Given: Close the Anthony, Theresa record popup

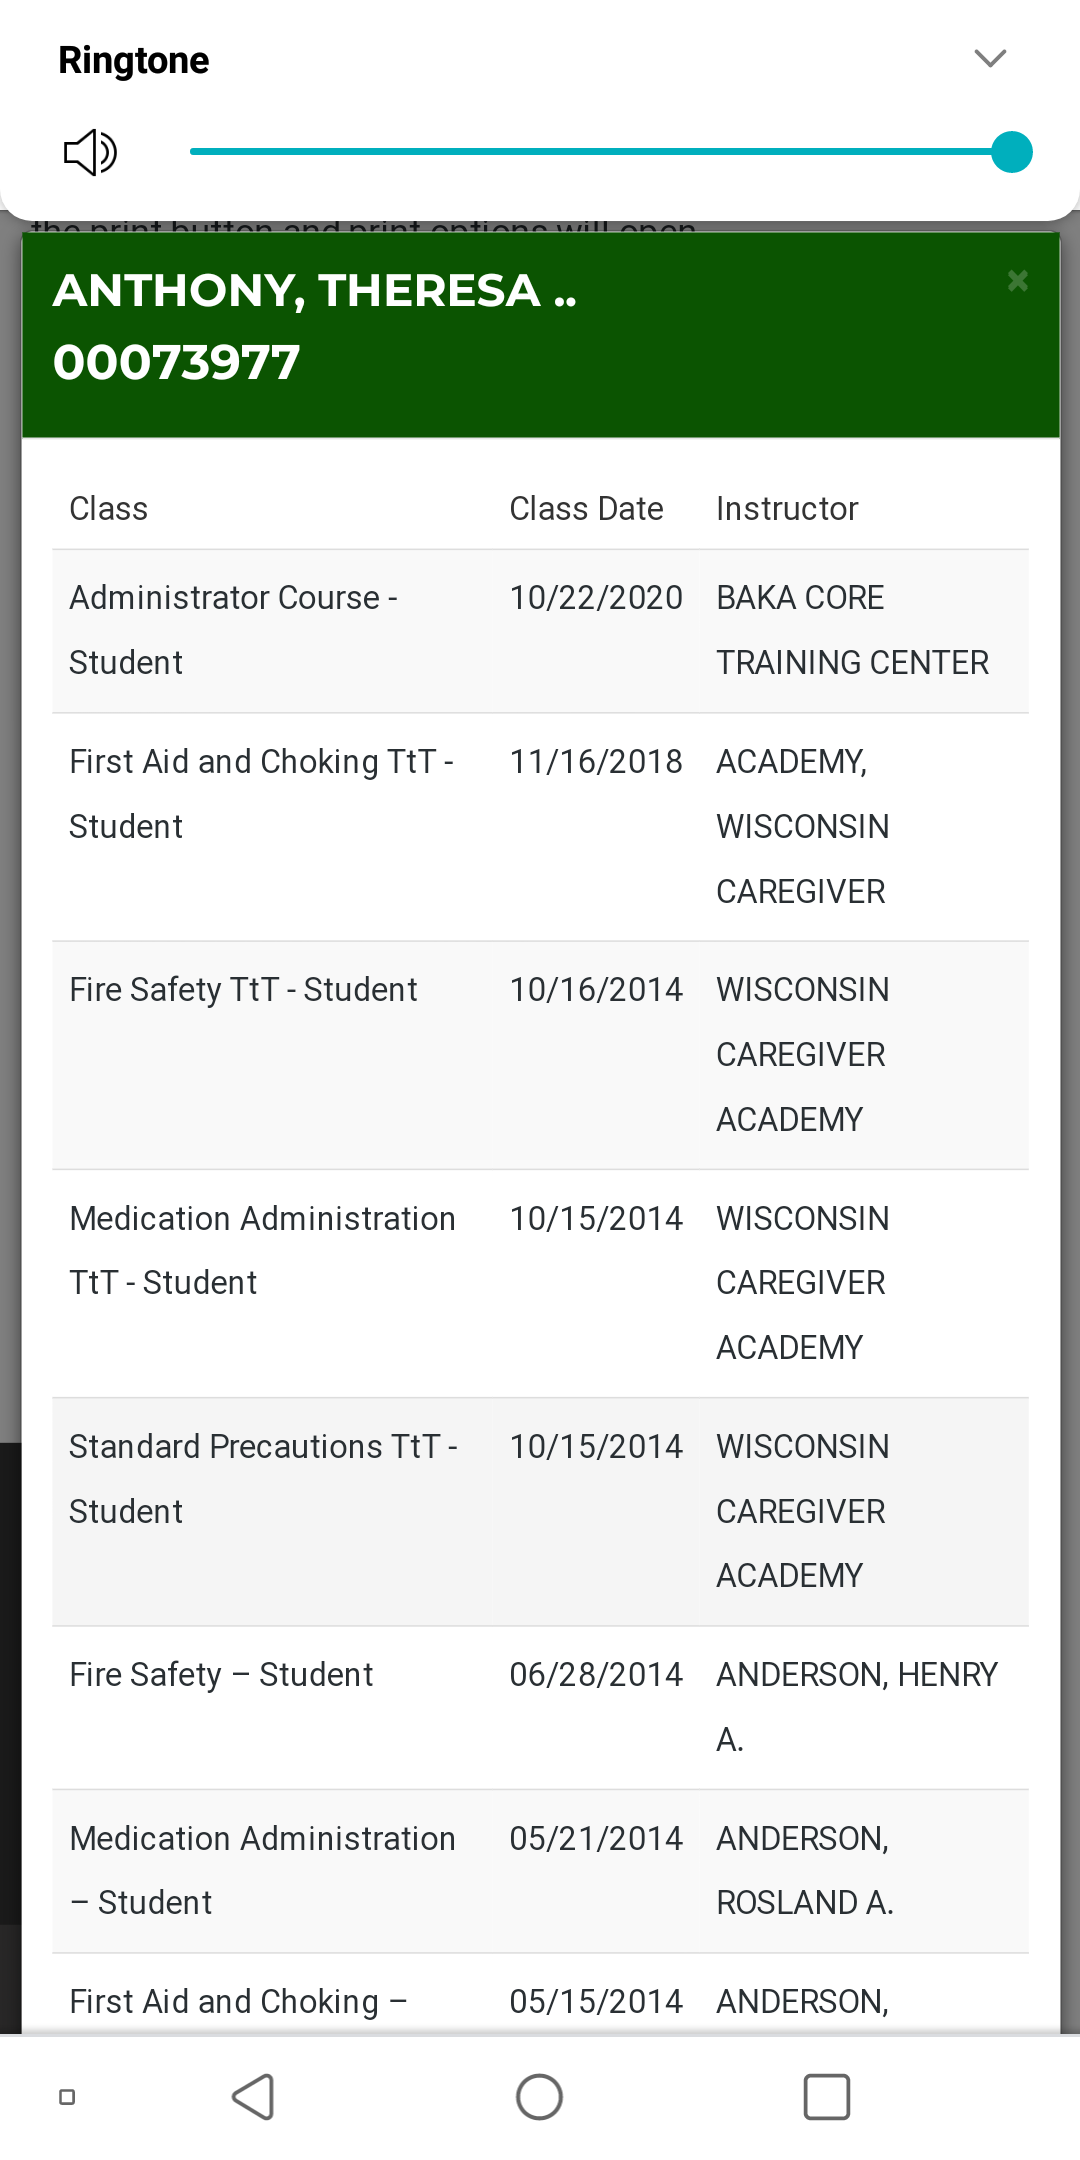Looking at the screenshot, I should (x=1017, y=281).
